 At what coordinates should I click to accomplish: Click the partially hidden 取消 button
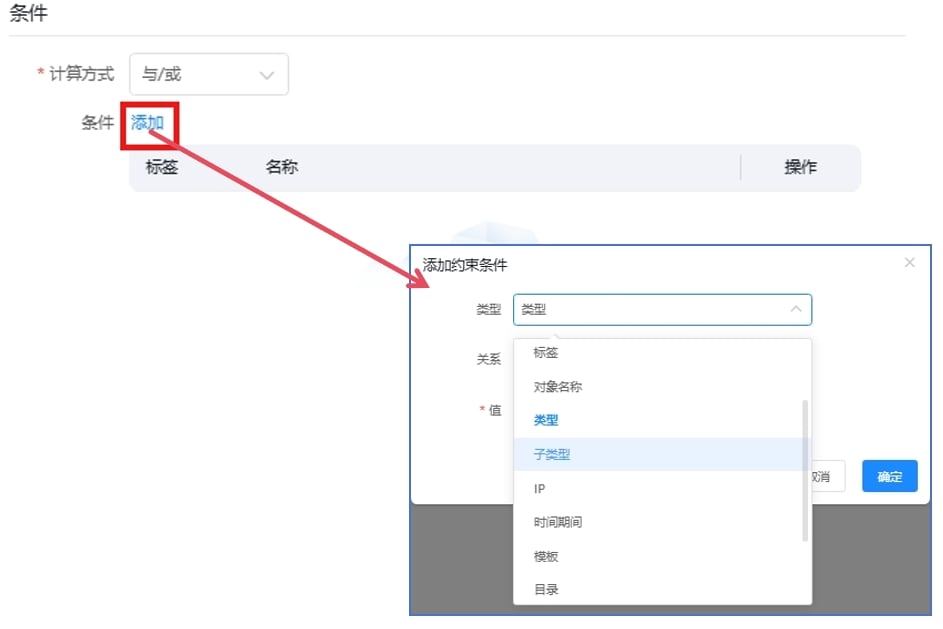click(x=828, y=476)
